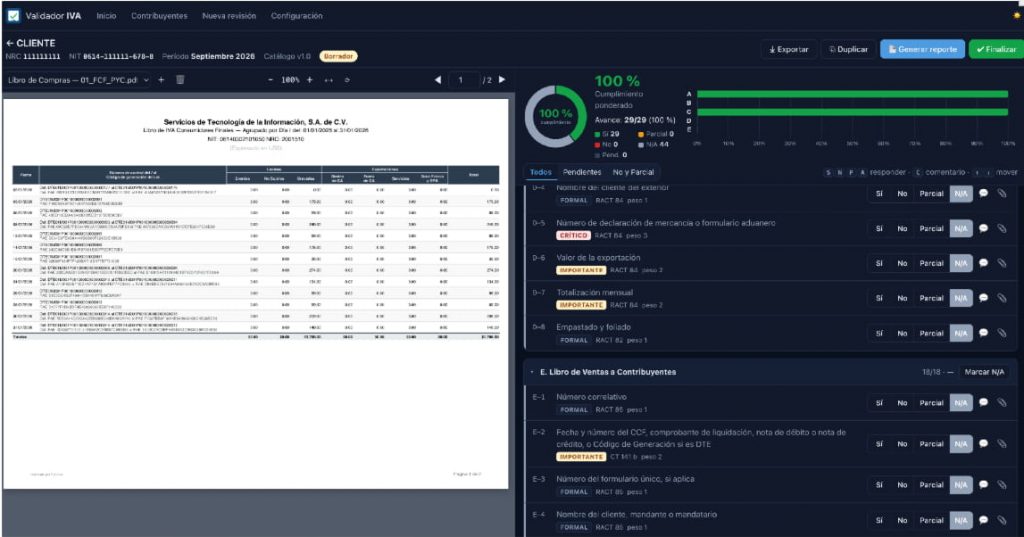Attach evidence to E-3 Número del formulario único
The image size is (1024, 537).
pos(1002,485)
